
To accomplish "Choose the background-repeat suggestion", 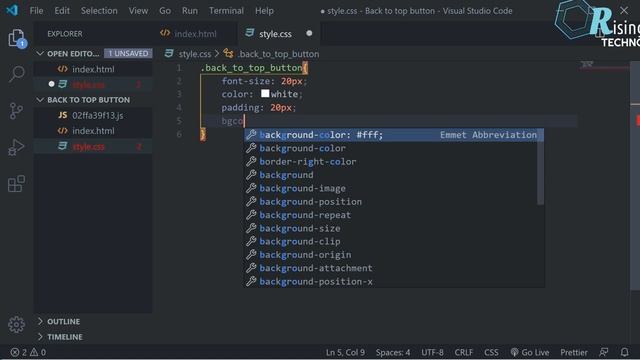I will [391, 215].
